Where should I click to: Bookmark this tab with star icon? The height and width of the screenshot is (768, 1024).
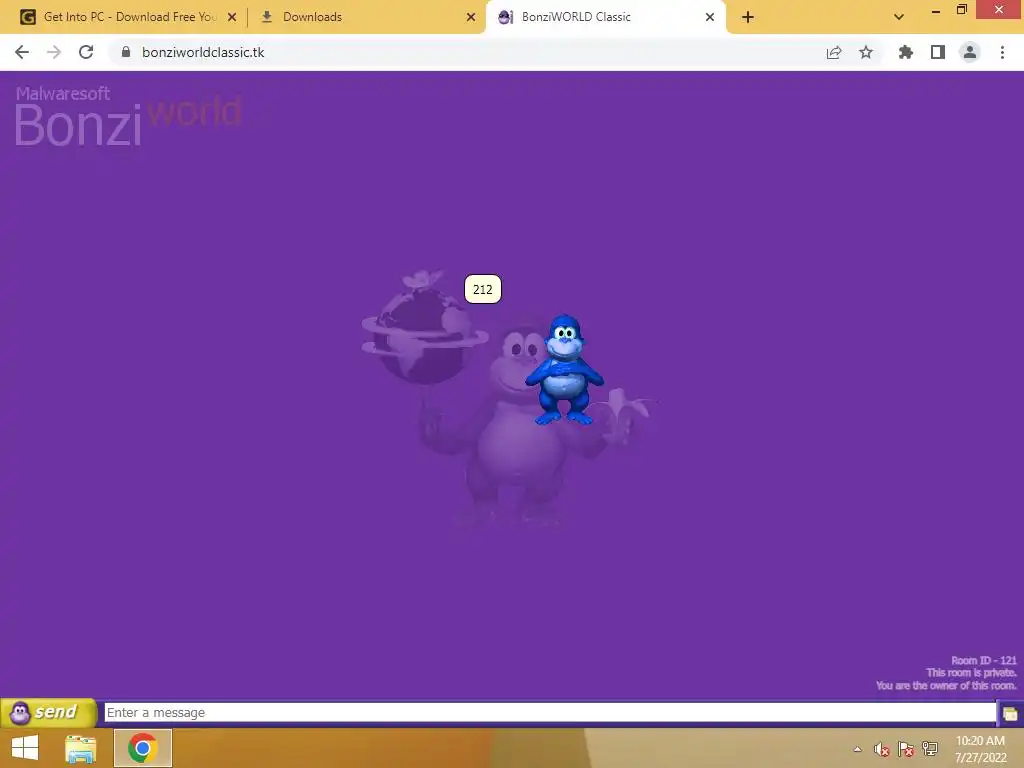pos(866,52)
